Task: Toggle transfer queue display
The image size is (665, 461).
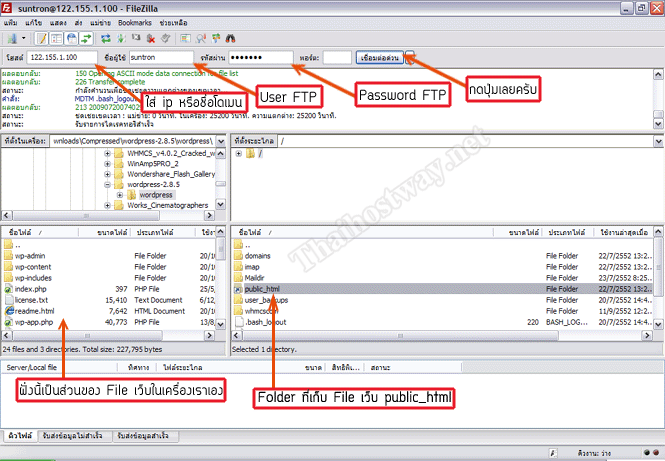Action: point(86,39)
